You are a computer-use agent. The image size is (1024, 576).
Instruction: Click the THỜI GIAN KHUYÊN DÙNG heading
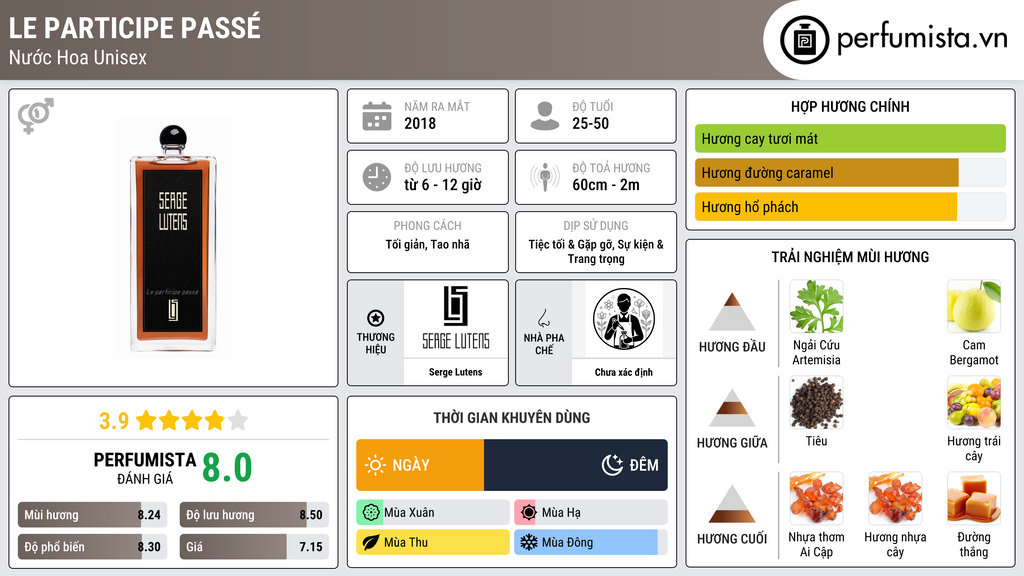[x=512, y=418]
